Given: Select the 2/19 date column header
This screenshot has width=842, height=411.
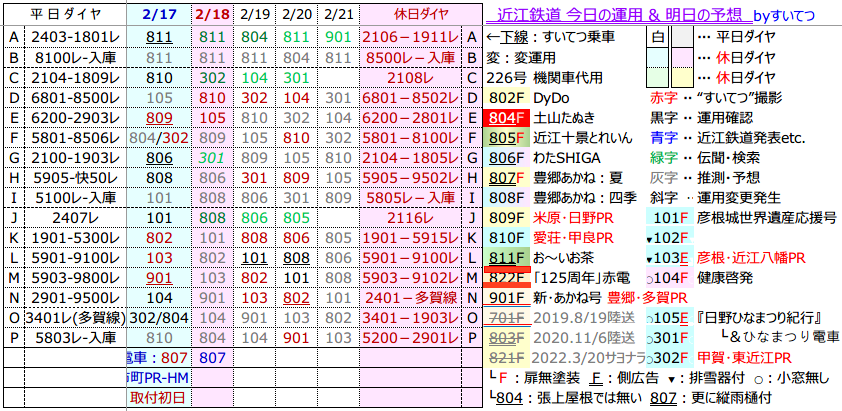Looking at the screenshot, I should (x=255, y=15).
